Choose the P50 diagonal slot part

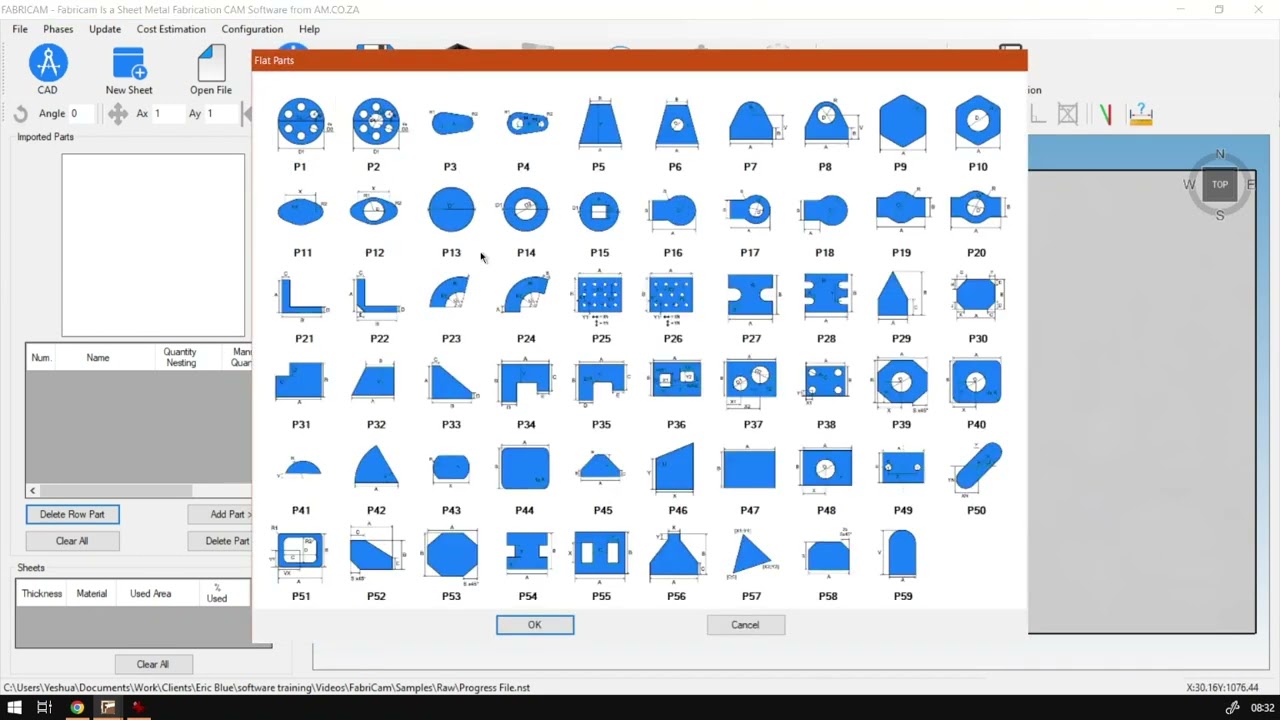(x=977, y=469)
